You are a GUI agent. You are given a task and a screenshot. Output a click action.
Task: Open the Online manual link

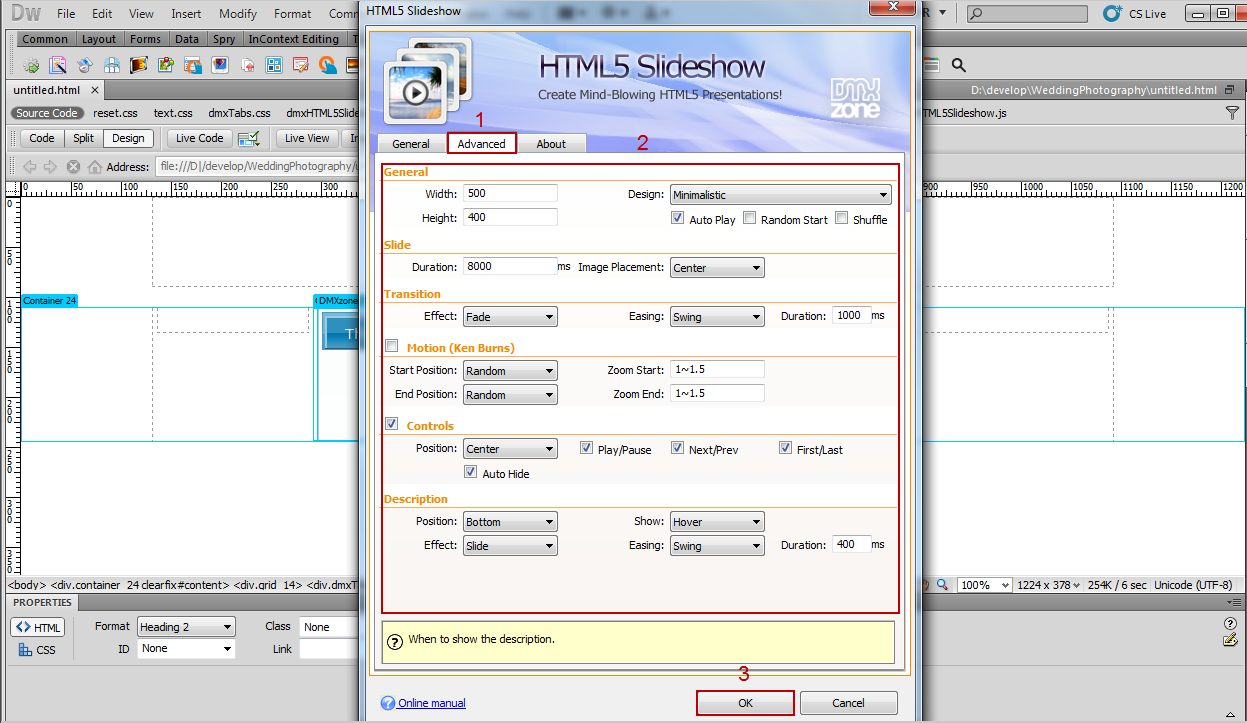tap(432, 703)
